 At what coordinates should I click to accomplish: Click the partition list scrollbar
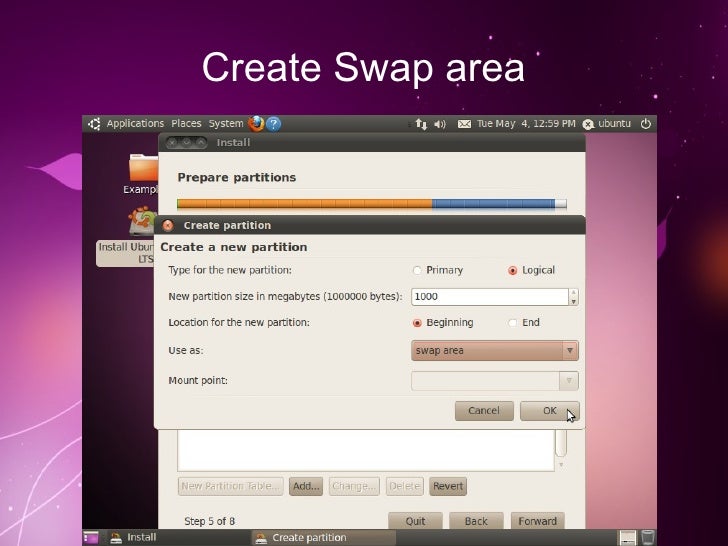click(x=561, y=443)
